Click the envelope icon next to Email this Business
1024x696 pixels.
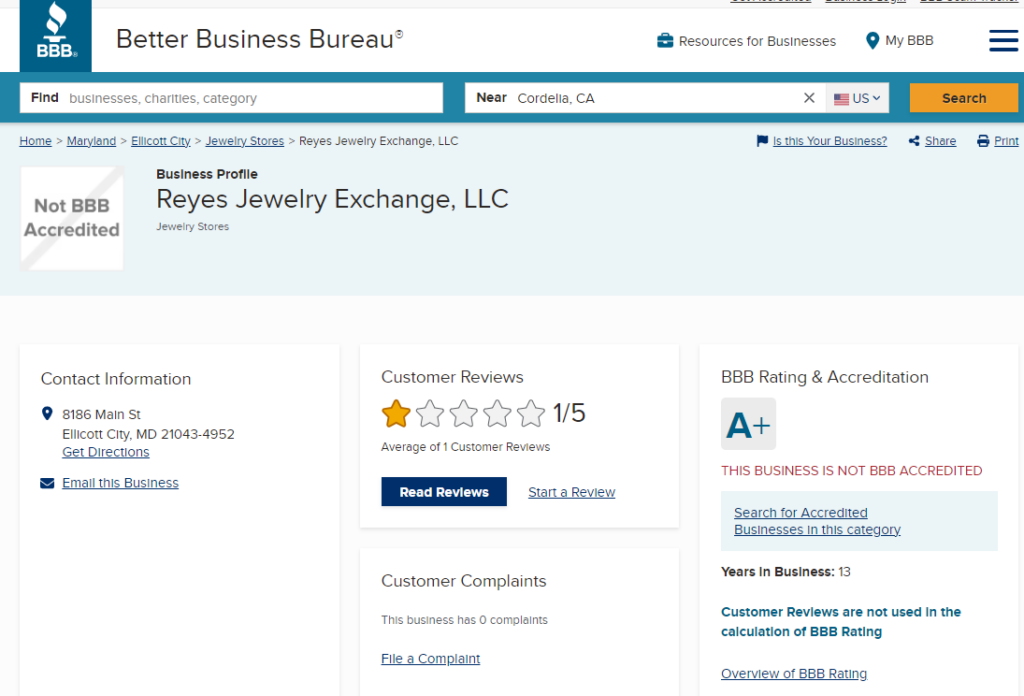pos(47,483)
